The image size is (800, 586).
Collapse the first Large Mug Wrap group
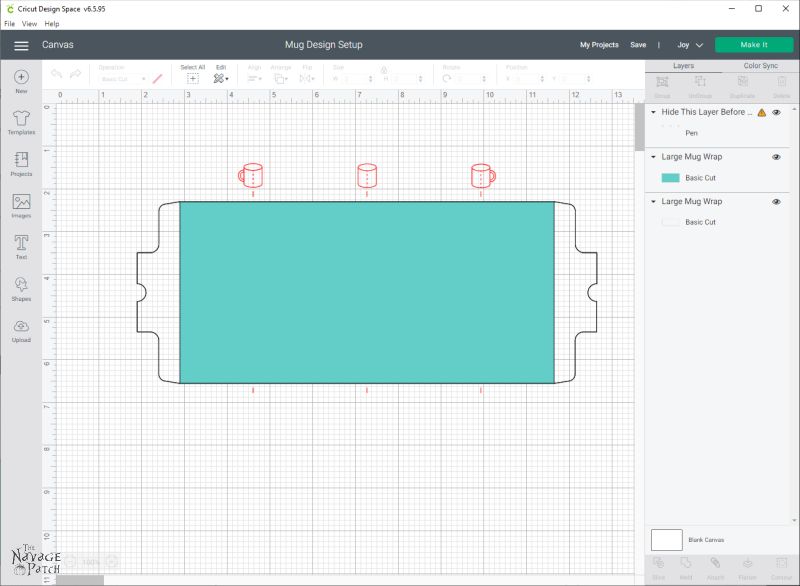(x=654, y=157)
